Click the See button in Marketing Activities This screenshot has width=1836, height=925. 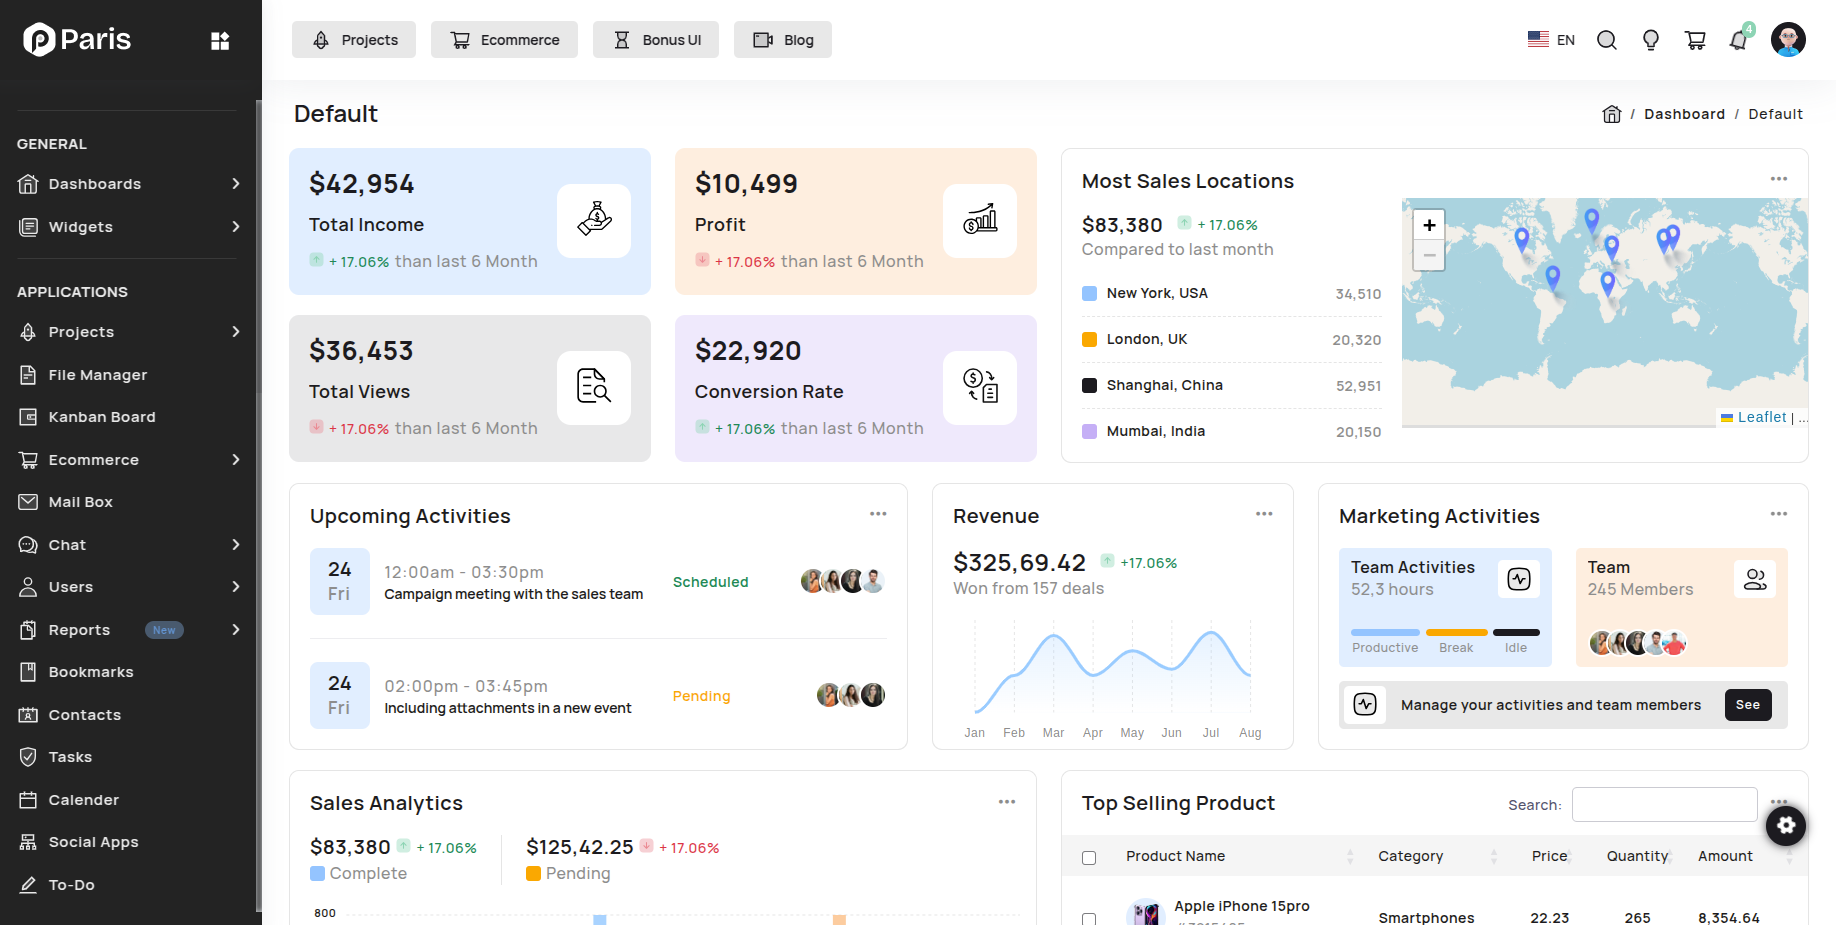click(1747, 705)
